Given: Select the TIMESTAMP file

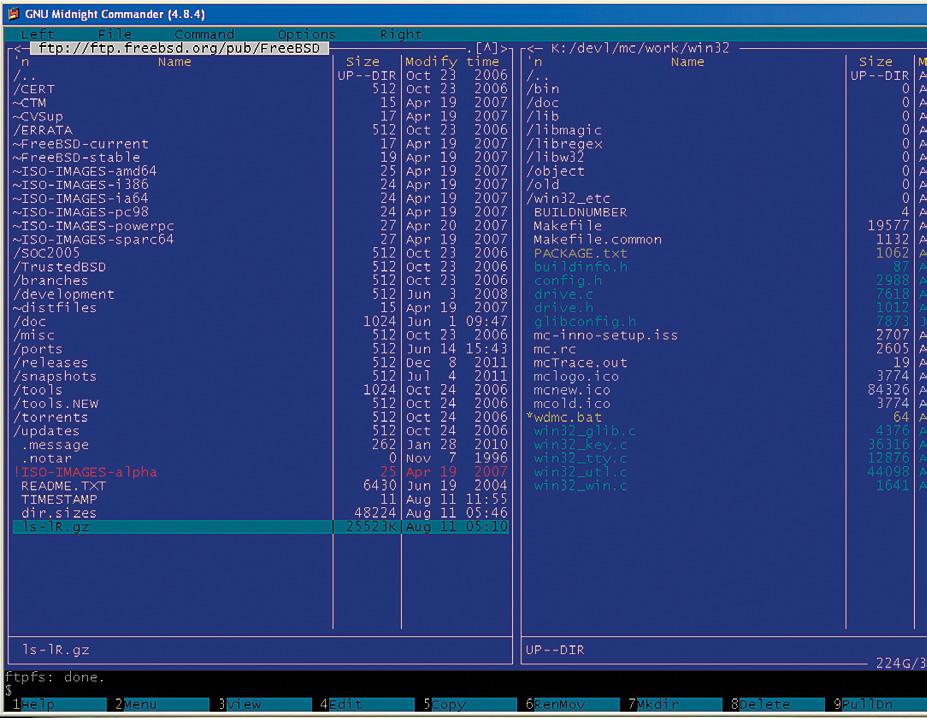Looking at the screenshot, I should point(59,499).
